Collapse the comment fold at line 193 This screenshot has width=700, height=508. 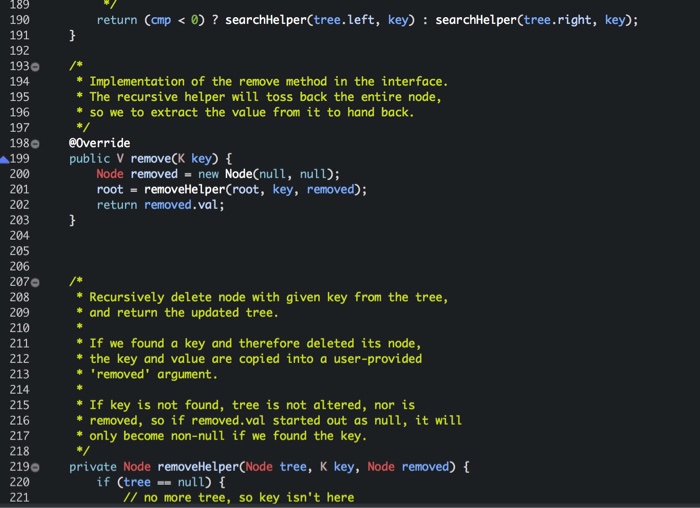pos(35,67)
